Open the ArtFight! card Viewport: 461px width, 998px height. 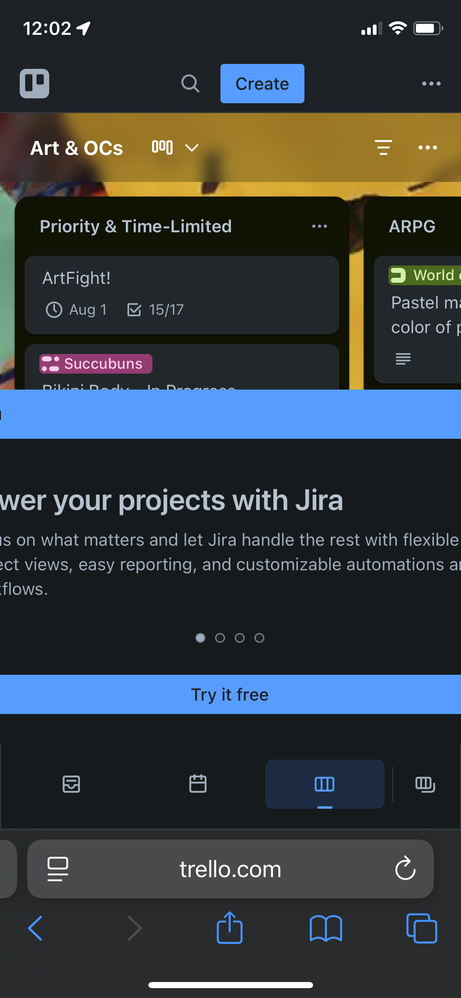point(181,295)
